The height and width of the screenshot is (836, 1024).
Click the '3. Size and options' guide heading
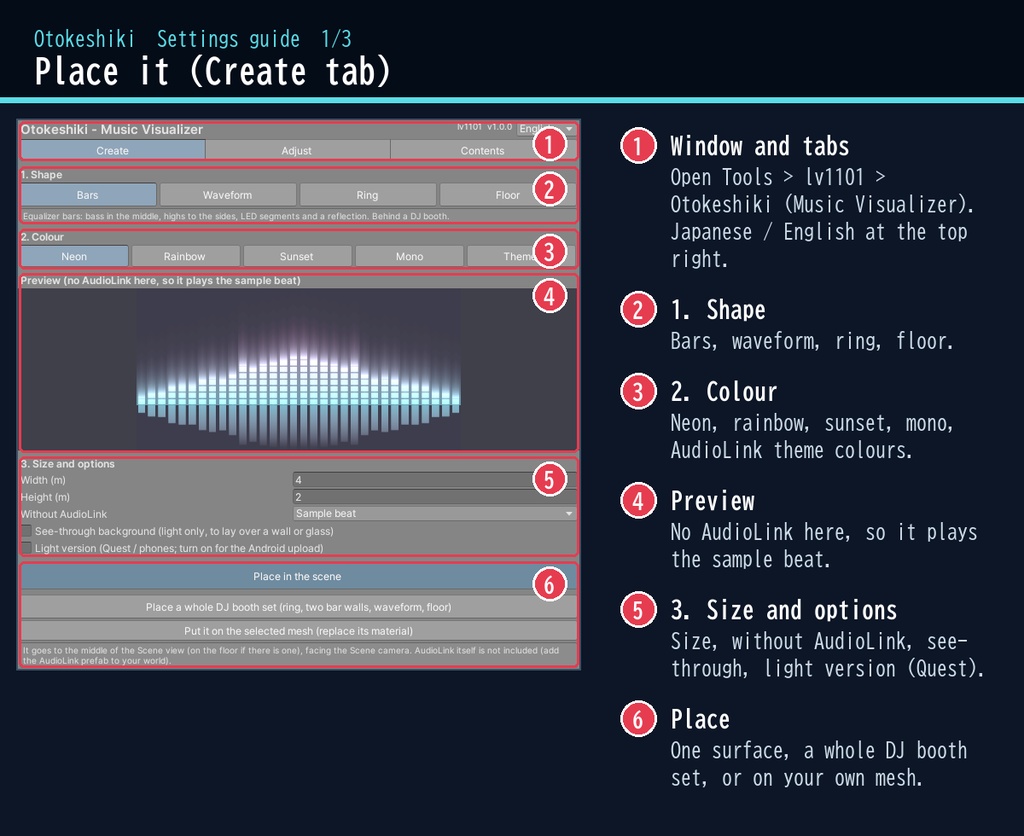tap(784, 610)
